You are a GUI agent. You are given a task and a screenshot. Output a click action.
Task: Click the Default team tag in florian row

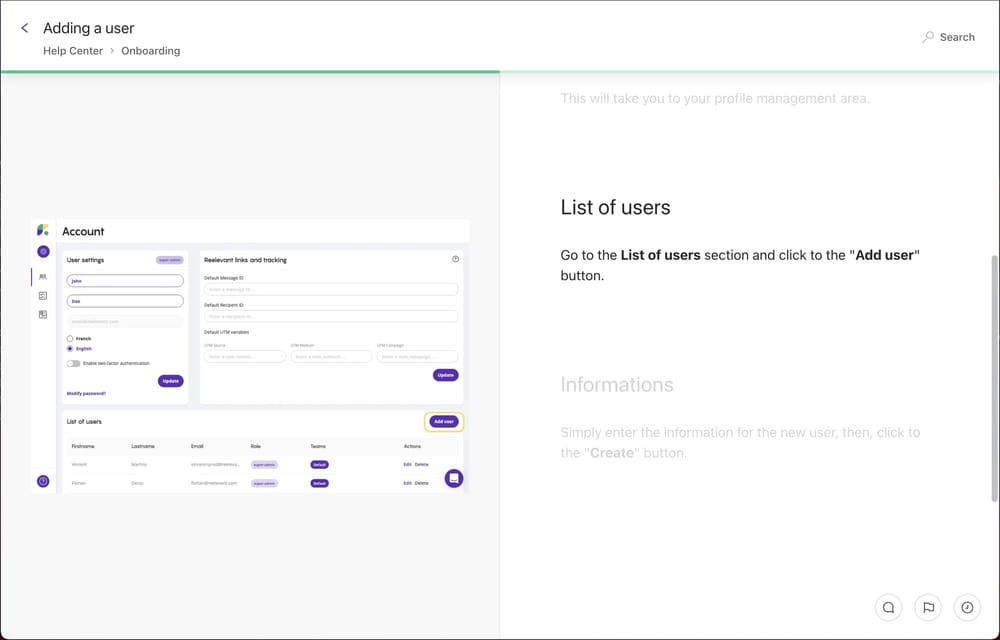click(x=320, y=483)
